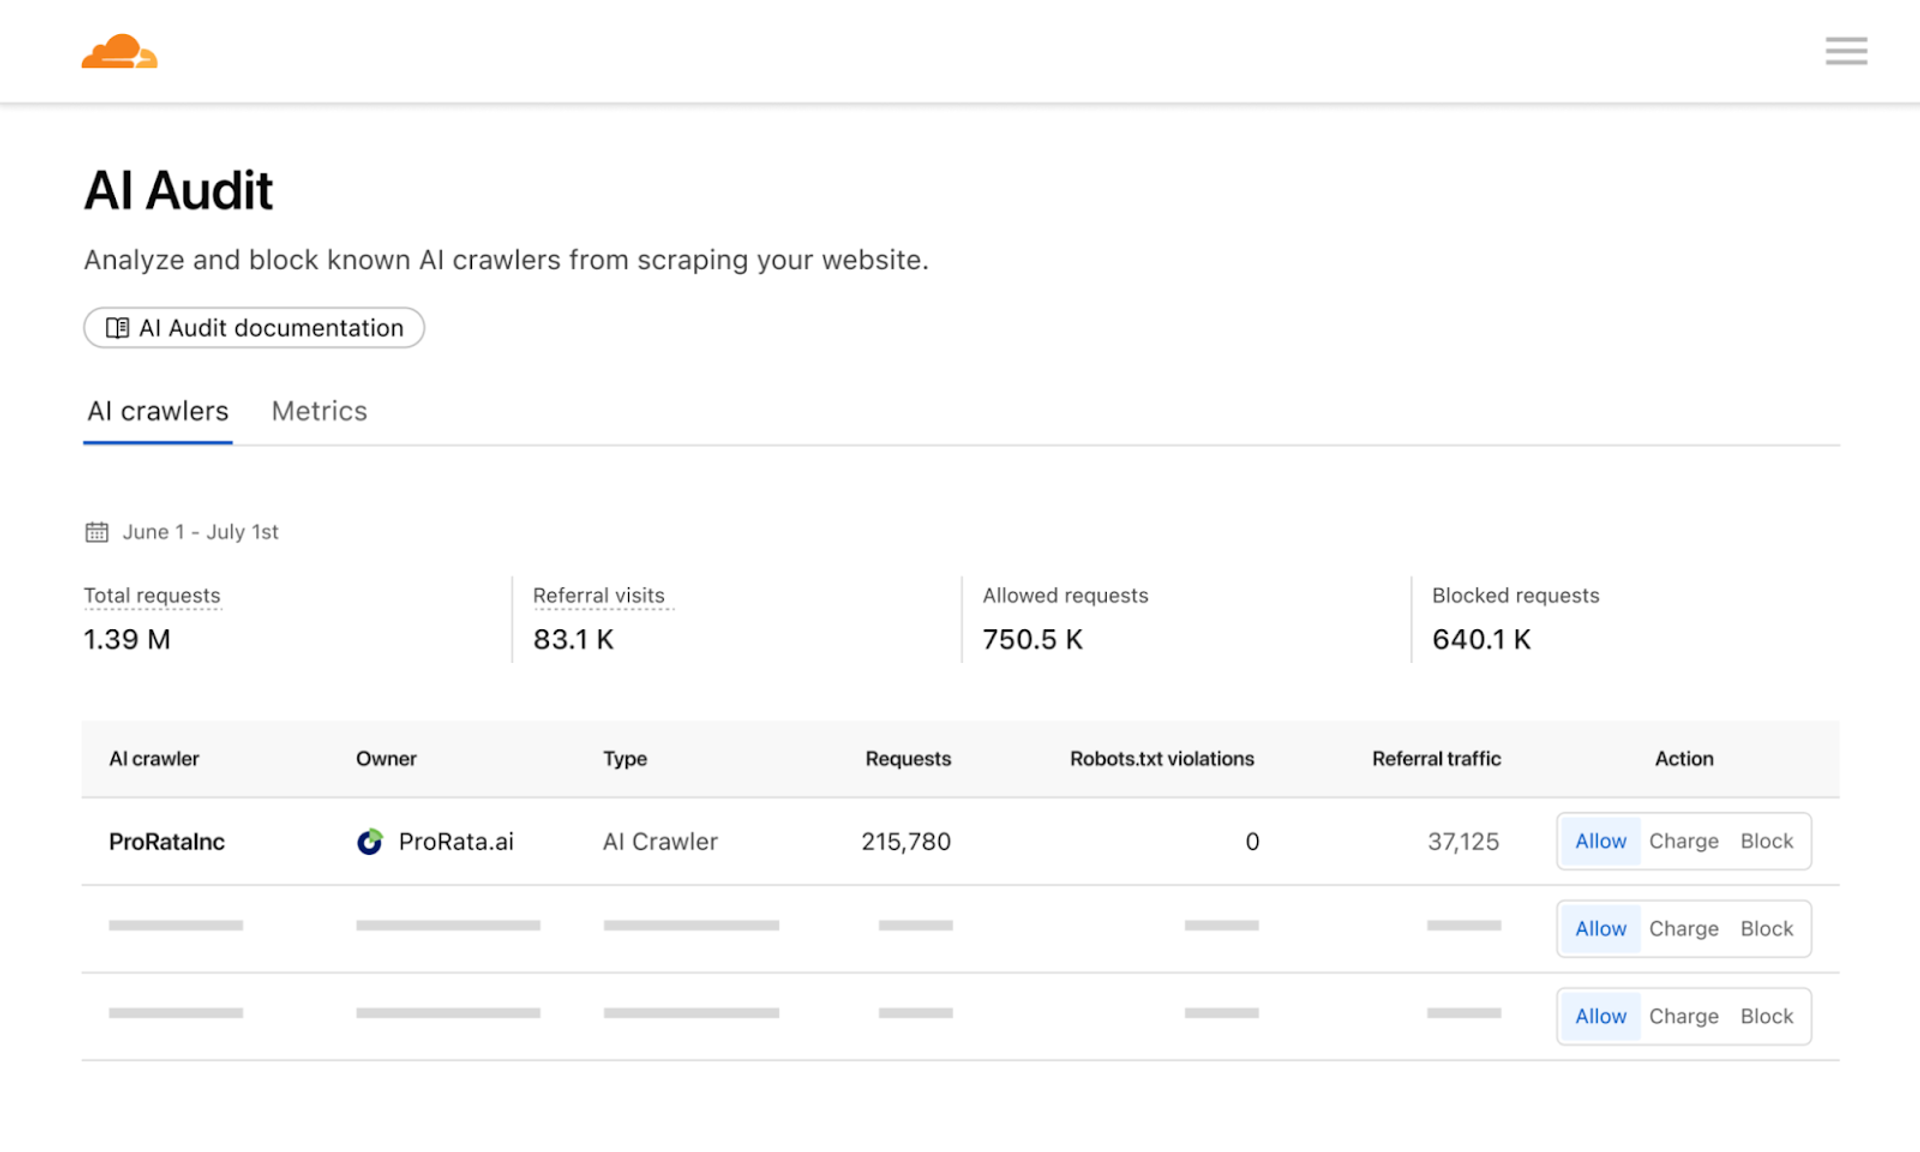Open the hamburger menu icon
This screenshot has height=1152, width=1920.
[1845, 51]
